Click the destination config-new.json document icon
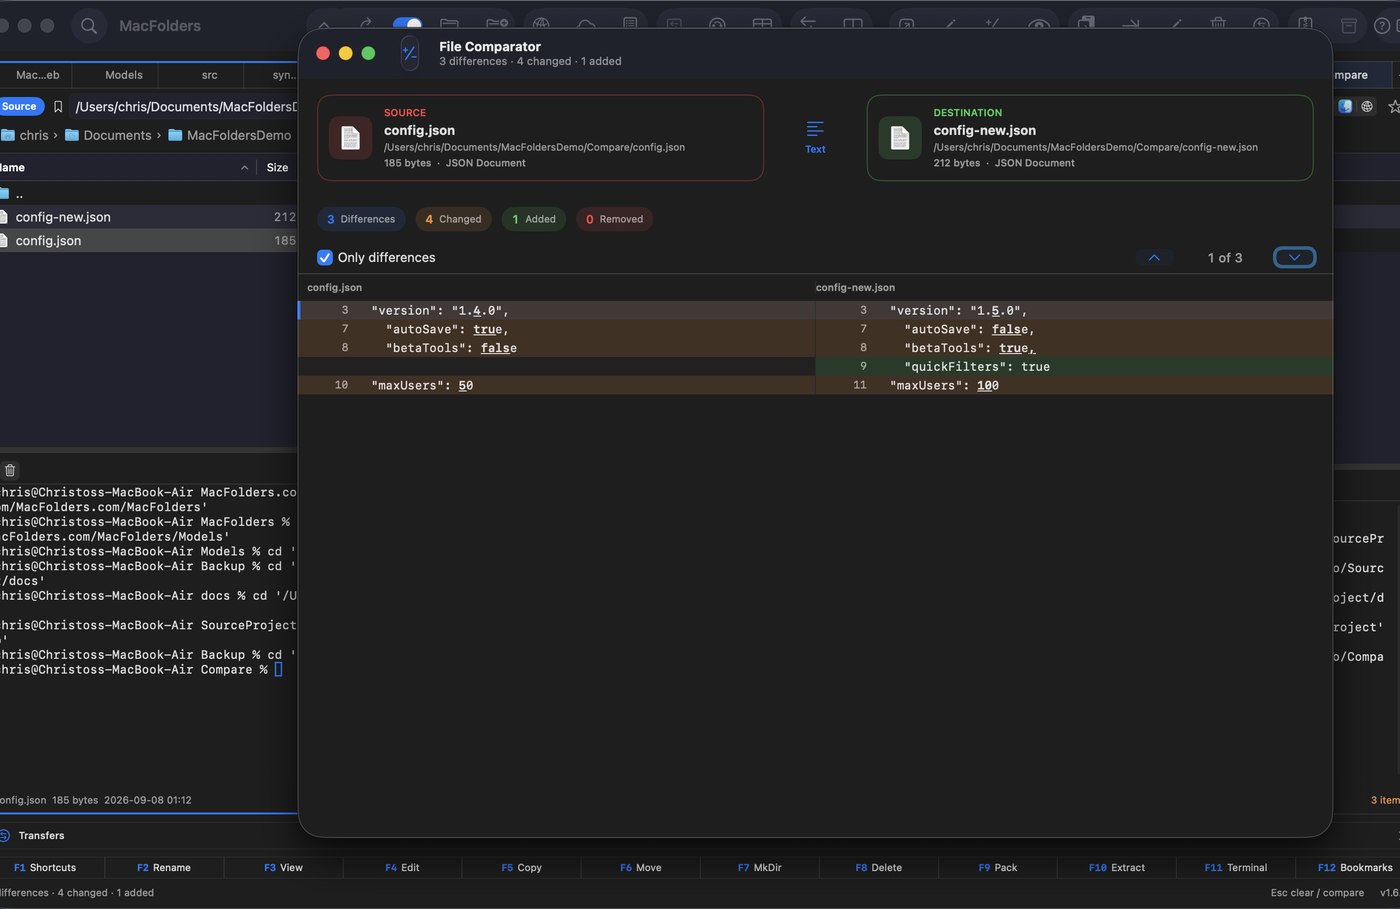 pyautogui.click(x=900, y=138)
